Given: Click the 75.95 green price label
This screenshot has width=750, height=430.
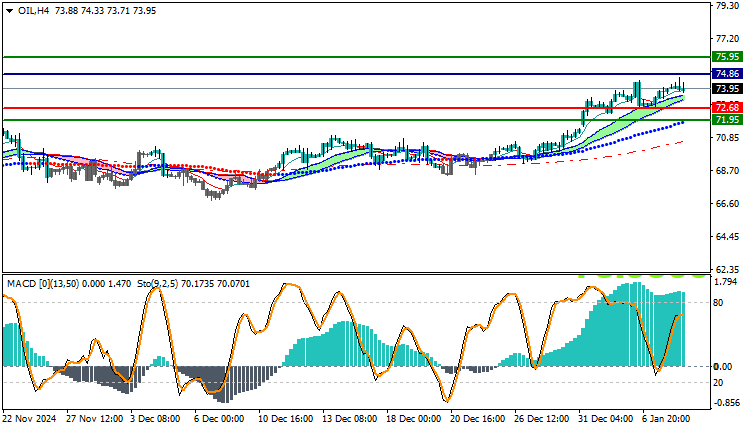Looking at the screenshot, I should (727, 56).
